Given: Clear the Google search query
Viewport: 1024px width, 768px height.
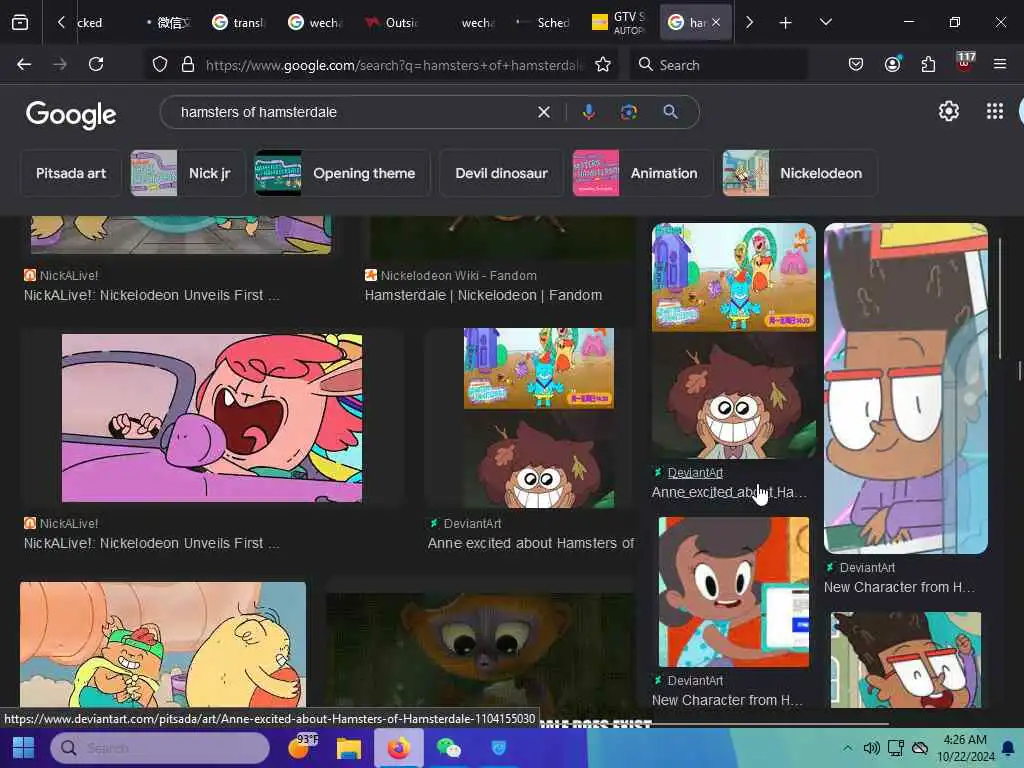Looking at the screenshot, I should (x=543, y=112).
